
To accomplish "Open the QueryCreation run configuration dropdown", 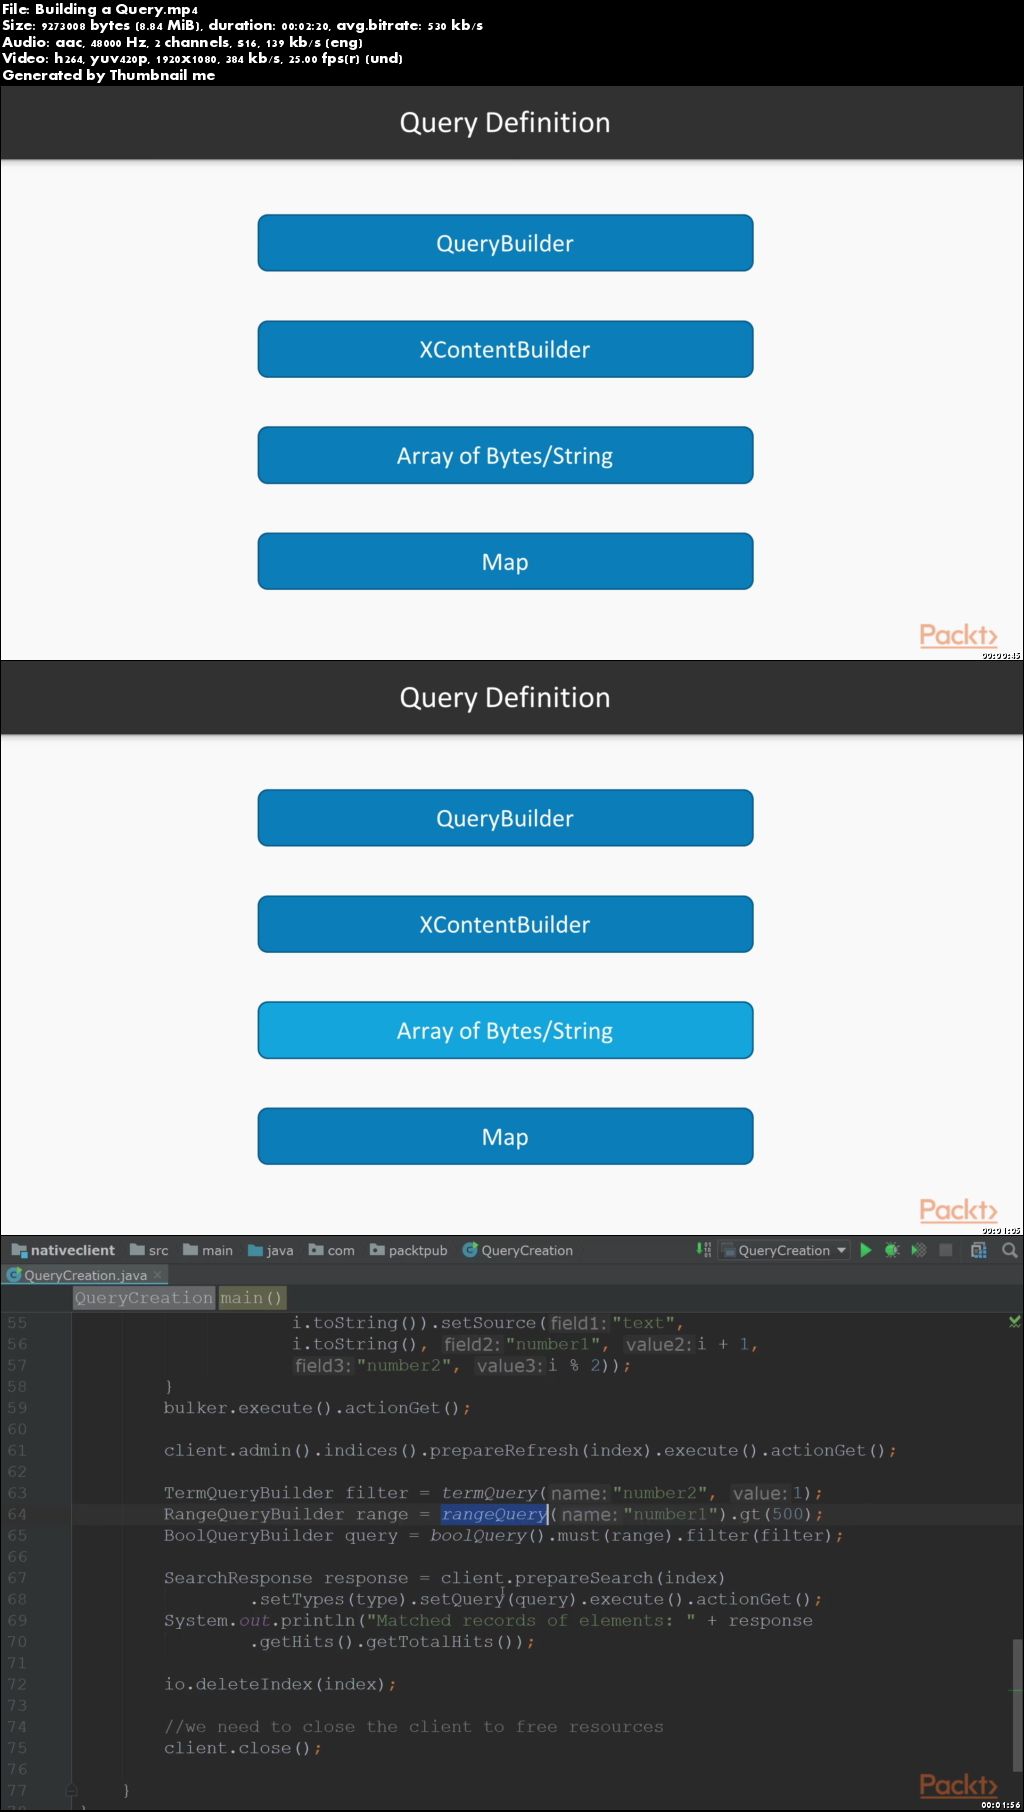I will click(783, 1250).
